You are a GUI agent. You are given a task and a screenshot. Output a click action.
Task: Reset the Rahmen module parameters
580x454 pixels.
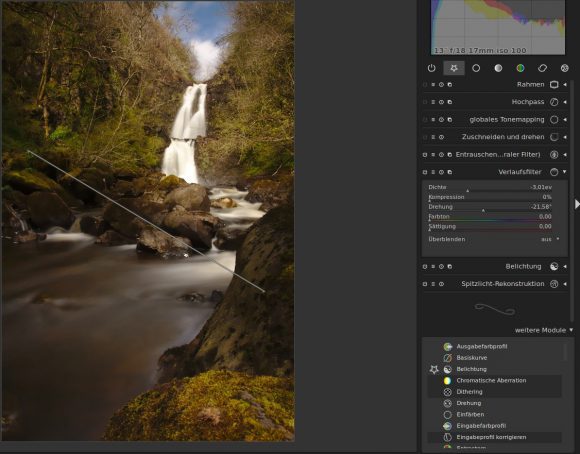click(x=441, y=85)
